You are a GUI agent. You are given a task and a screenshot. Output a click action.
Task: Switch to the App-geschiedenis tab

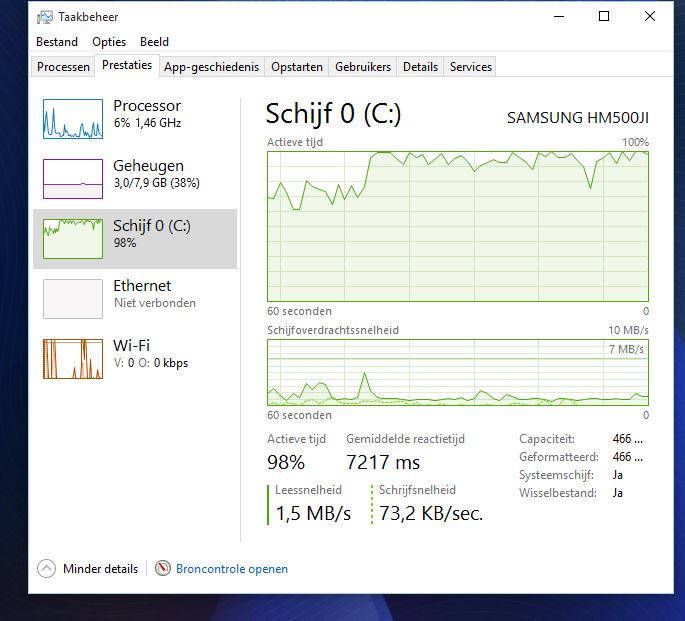tap(211, 67)
